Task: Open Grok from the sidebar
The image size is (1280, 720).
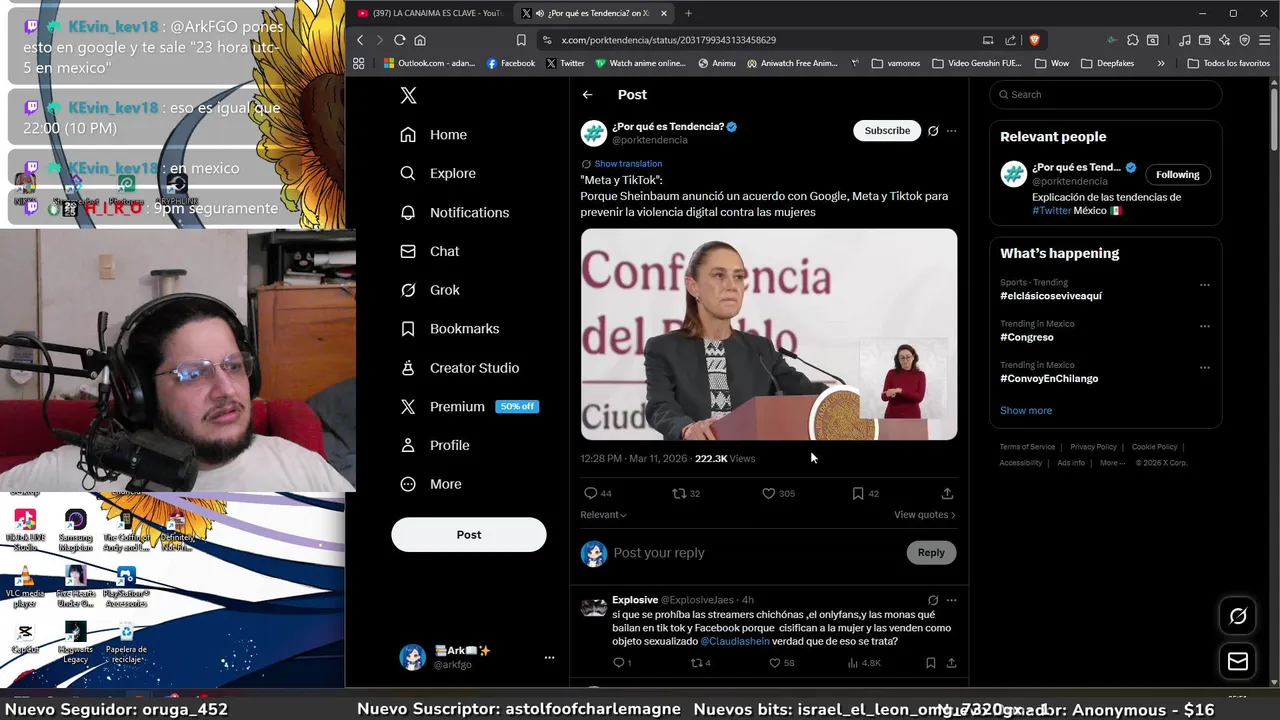Action: pos(430,290)
